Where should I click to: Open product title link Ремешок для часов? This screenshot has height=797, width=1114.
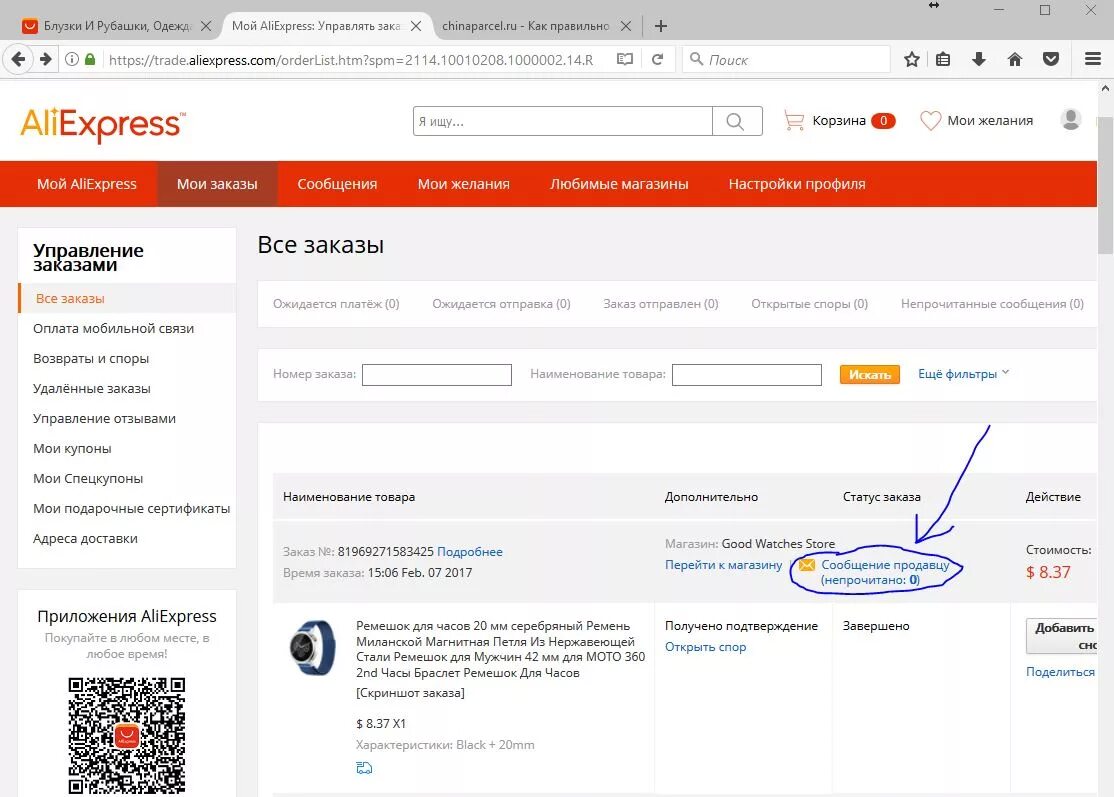(x=500, y=649)
